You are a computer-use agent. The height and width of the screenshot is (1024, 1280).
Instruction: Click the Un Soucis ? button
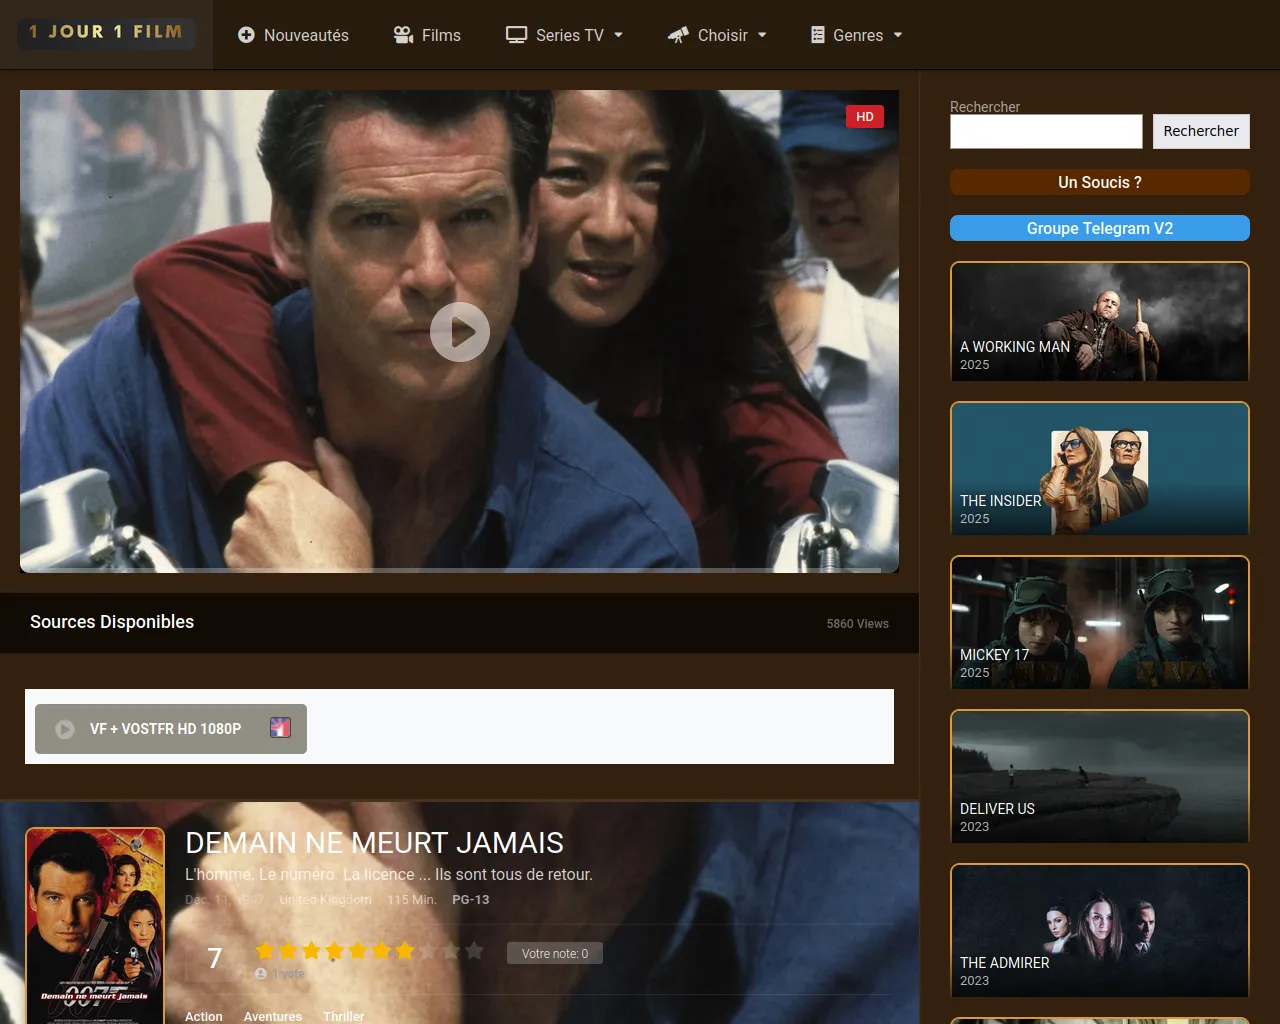coord(1100,182)
